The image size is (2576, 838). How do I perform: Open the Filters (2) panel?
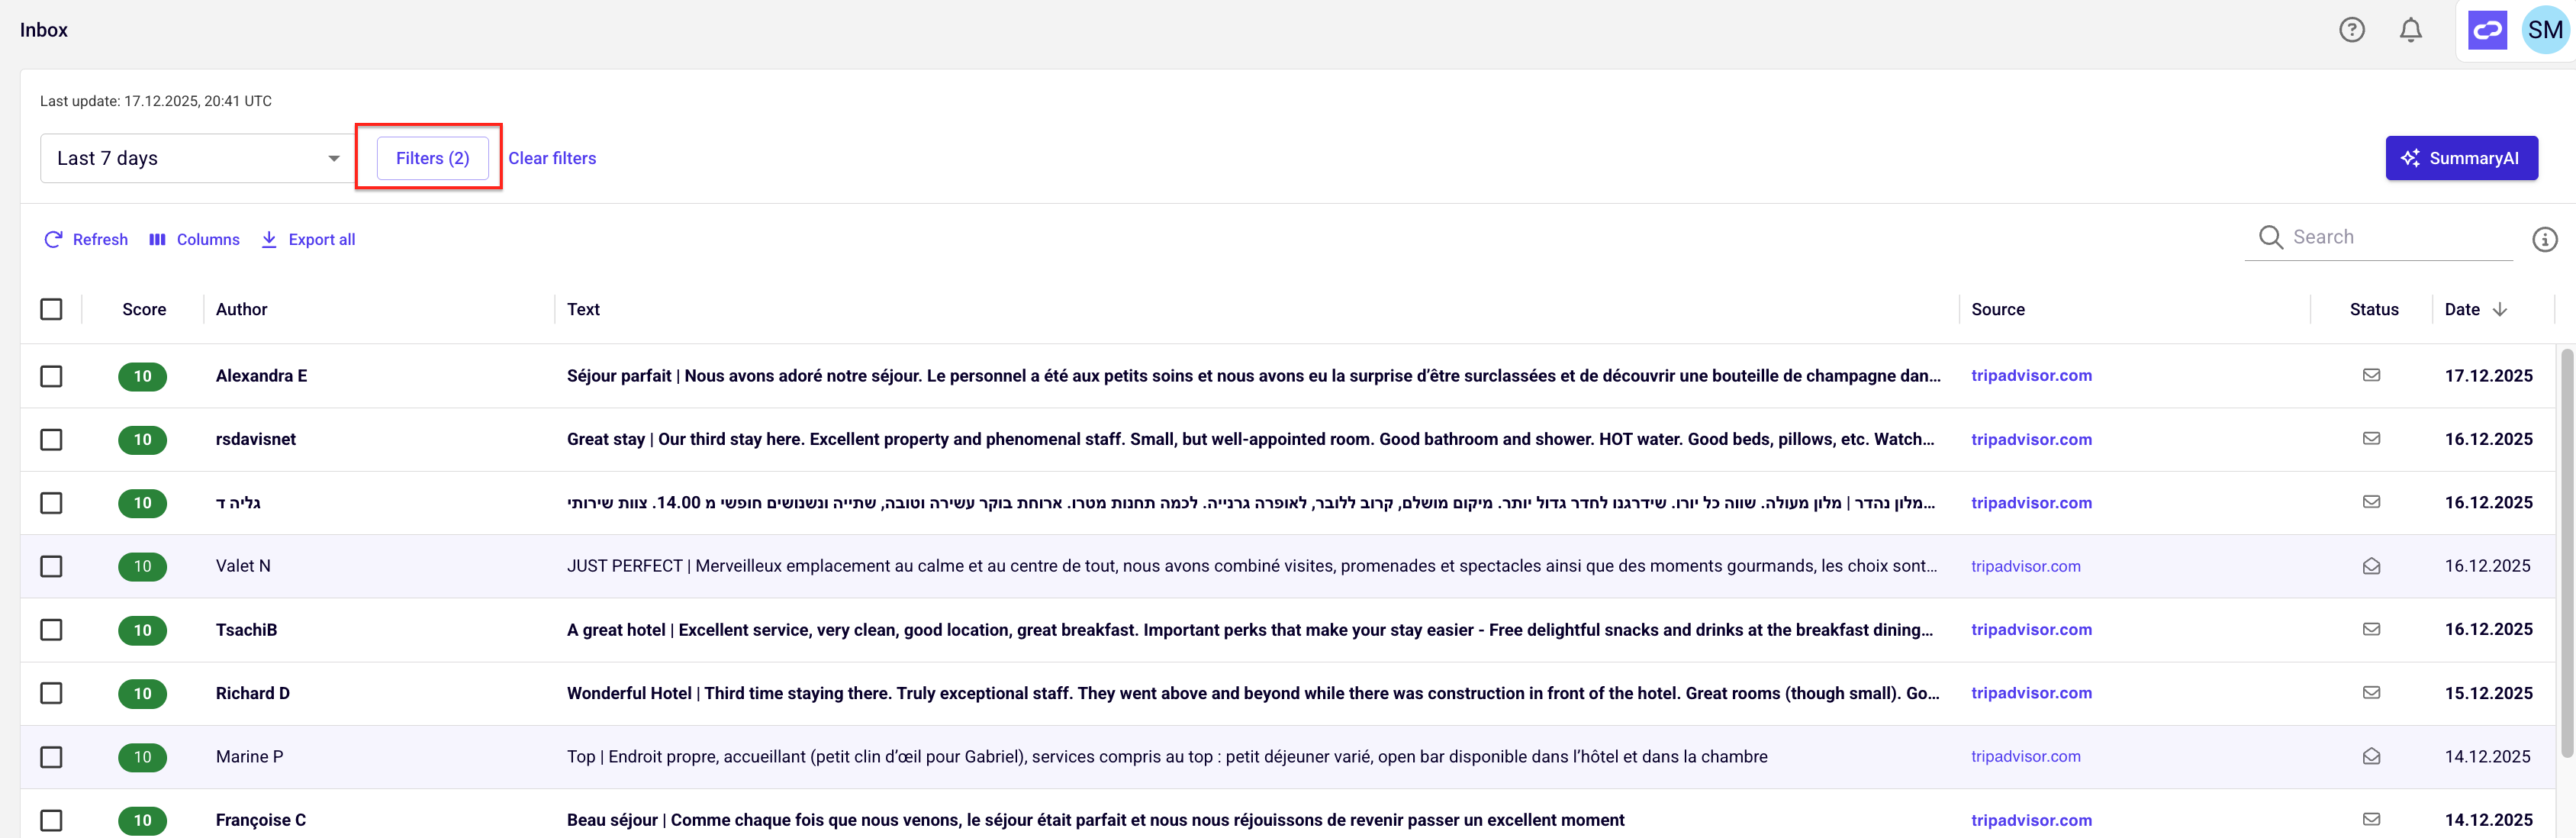point(432,158)
